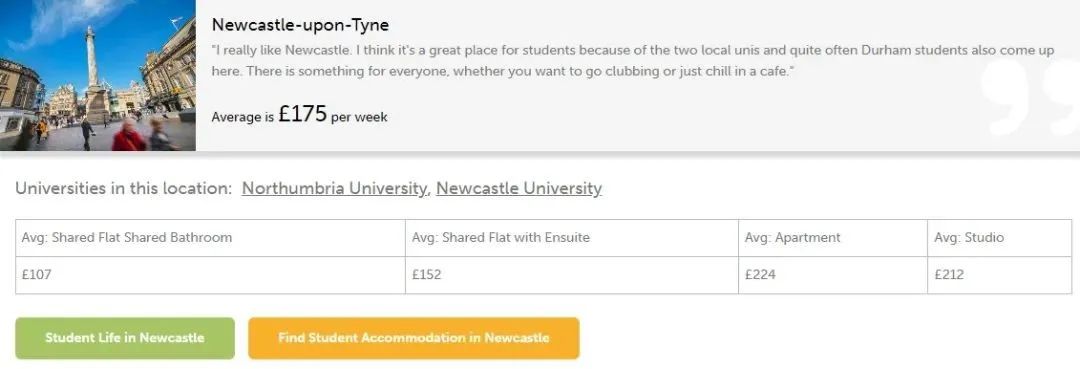Select the Avg: Shared Flat with Ensuite header
Screen dimensions: 1080x369
click(x=572, y=238)
